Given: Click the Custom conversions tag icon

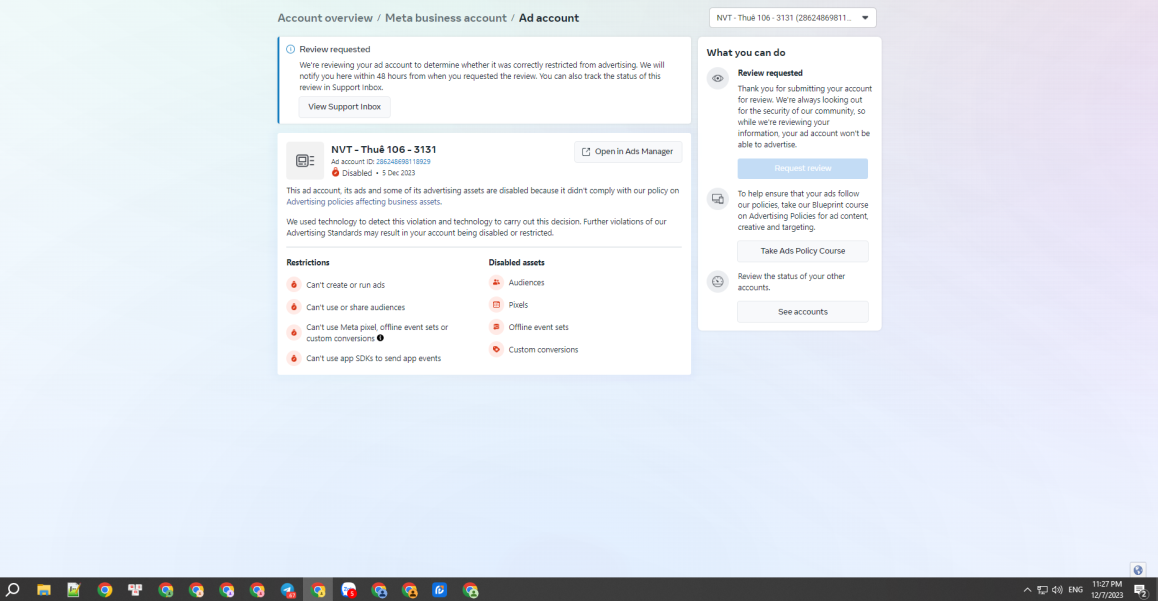Looking at the screenshot, I should click(496, 349).
